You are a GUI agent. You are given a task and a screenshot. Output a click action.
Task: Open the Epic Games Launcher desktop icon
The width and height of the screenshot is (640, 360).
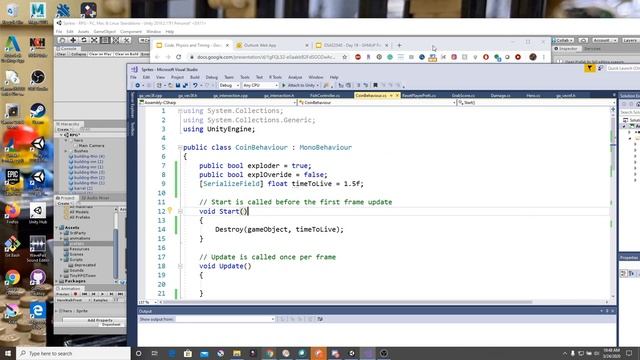12,180
